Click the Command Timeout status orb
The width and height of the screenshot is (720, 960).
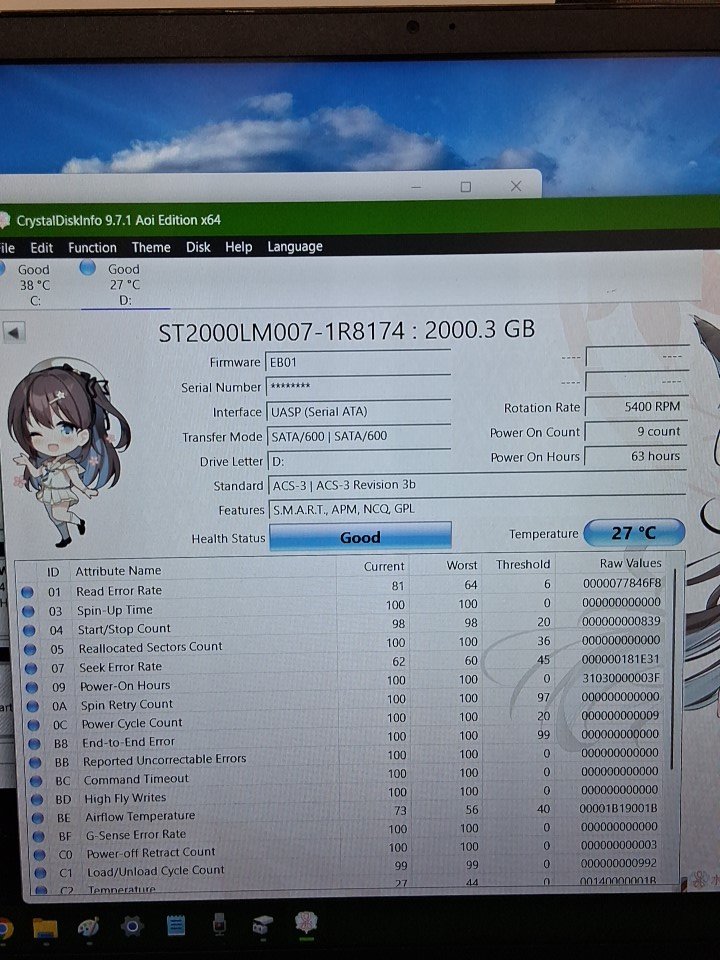click(36, 781)
